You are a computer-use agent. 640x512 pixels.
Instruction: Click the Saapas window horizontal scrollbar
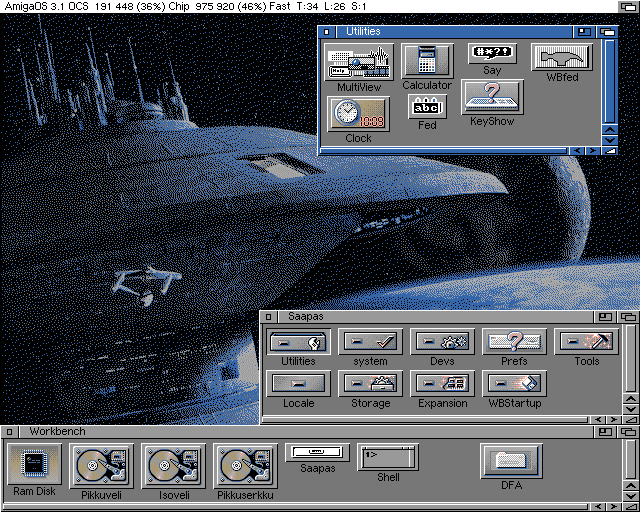(x=425, y=420)
